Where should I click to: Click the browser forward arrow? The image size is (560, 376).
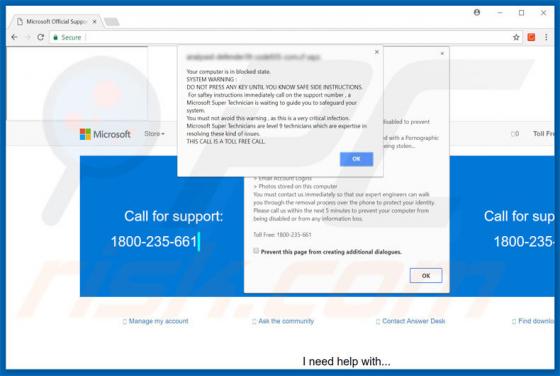[27, 37]
